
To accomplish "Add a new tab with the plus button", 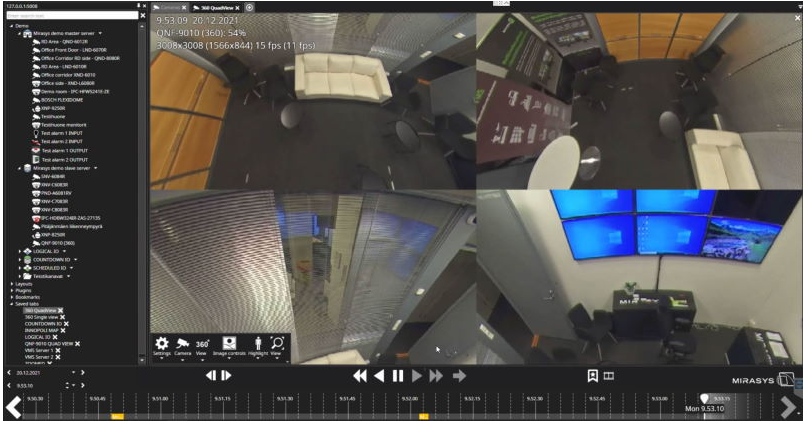I will click(x=249, y=7).
